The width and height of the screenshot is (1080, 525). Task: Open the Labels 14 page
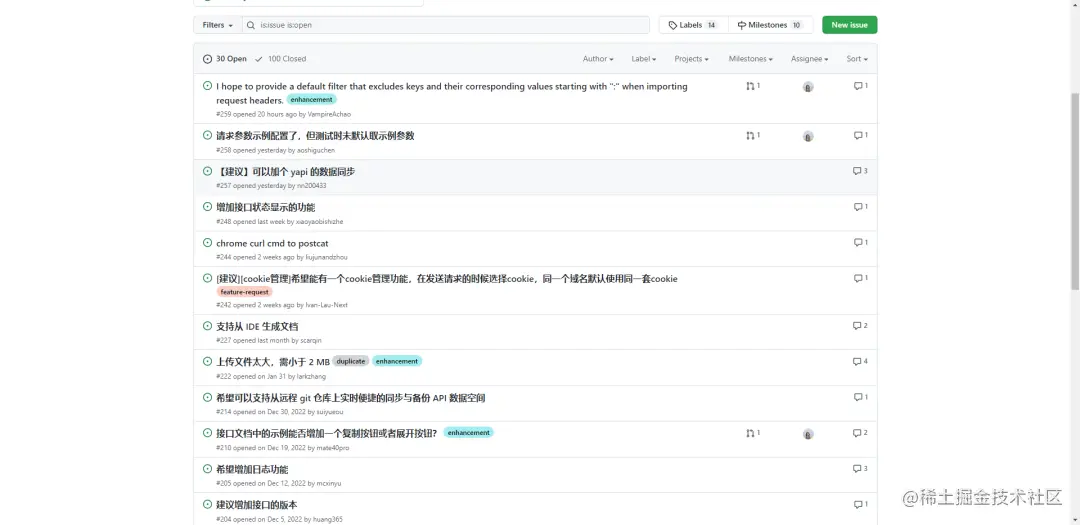(x=693, y=25)
